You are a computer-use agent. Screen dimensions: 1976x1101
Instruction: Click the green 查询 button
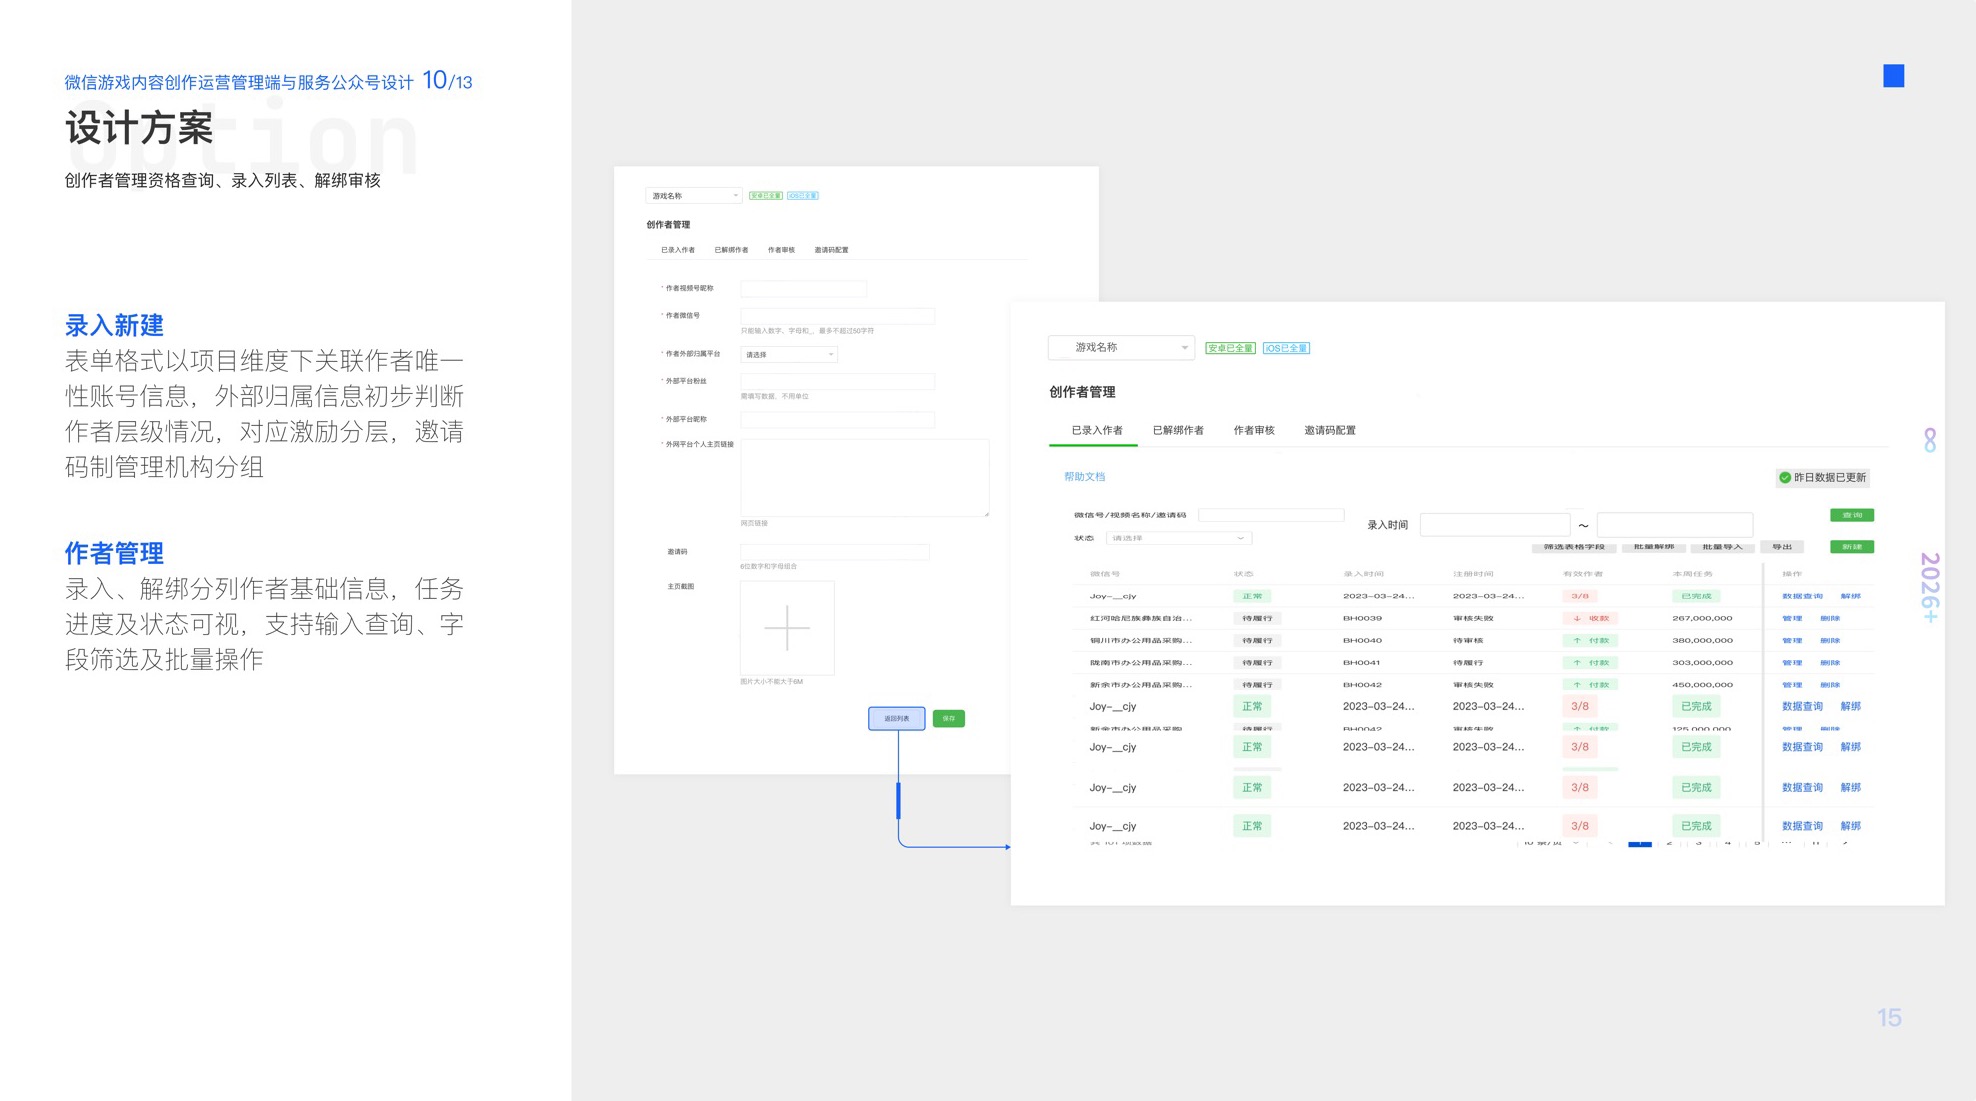[1852, 515]
